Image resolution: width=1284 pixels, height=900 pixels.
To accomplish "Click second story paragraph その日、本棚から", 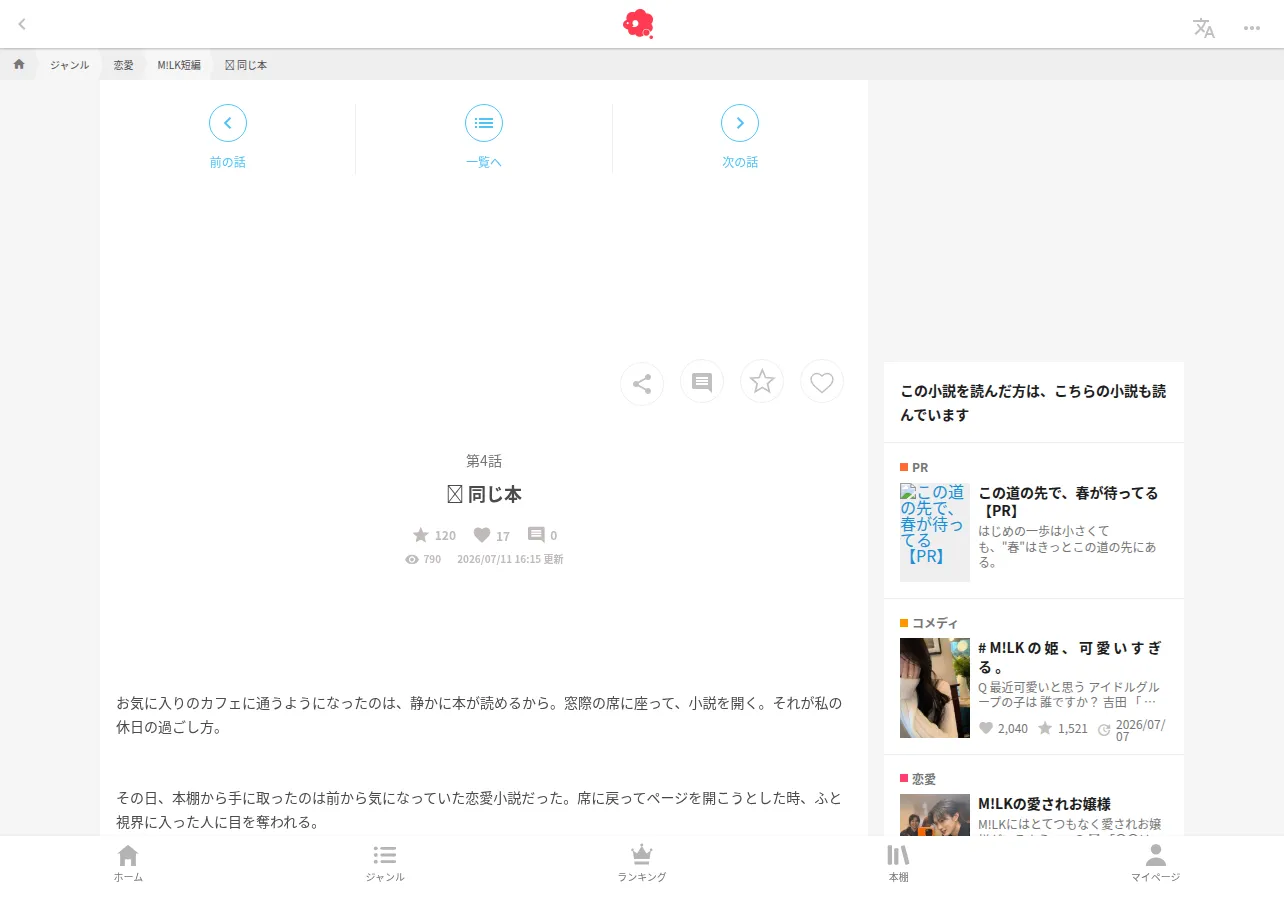I will pyautogui.click(x=479, y=810).
